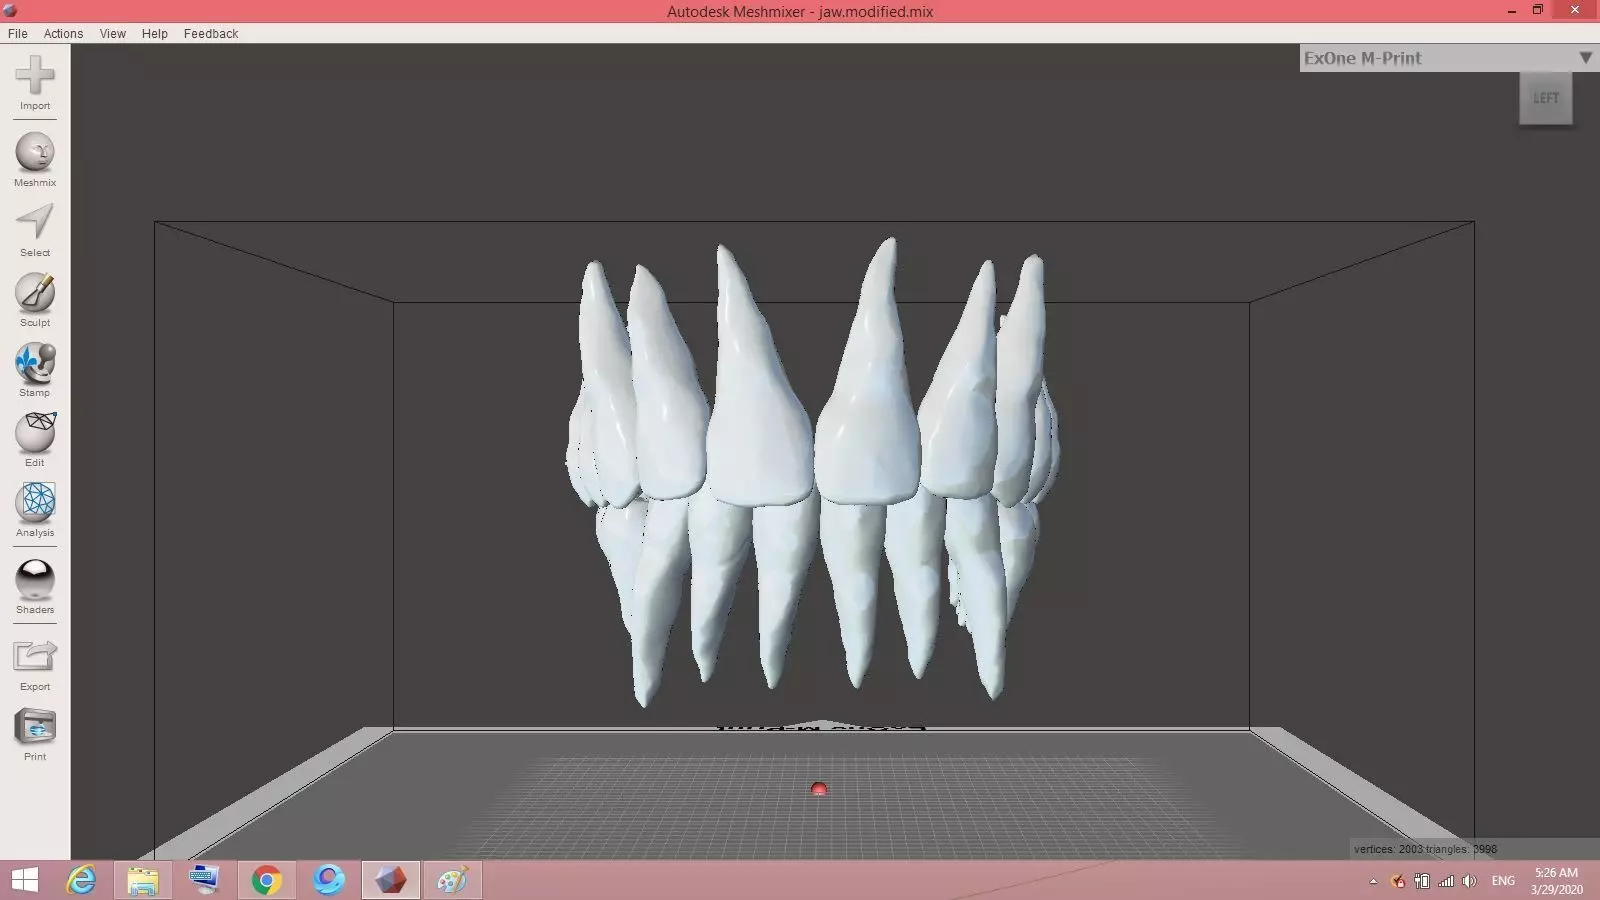Launch Internet Explorer from taskbar
Screen dimensions: 1600x900
(x=81, y=880)
